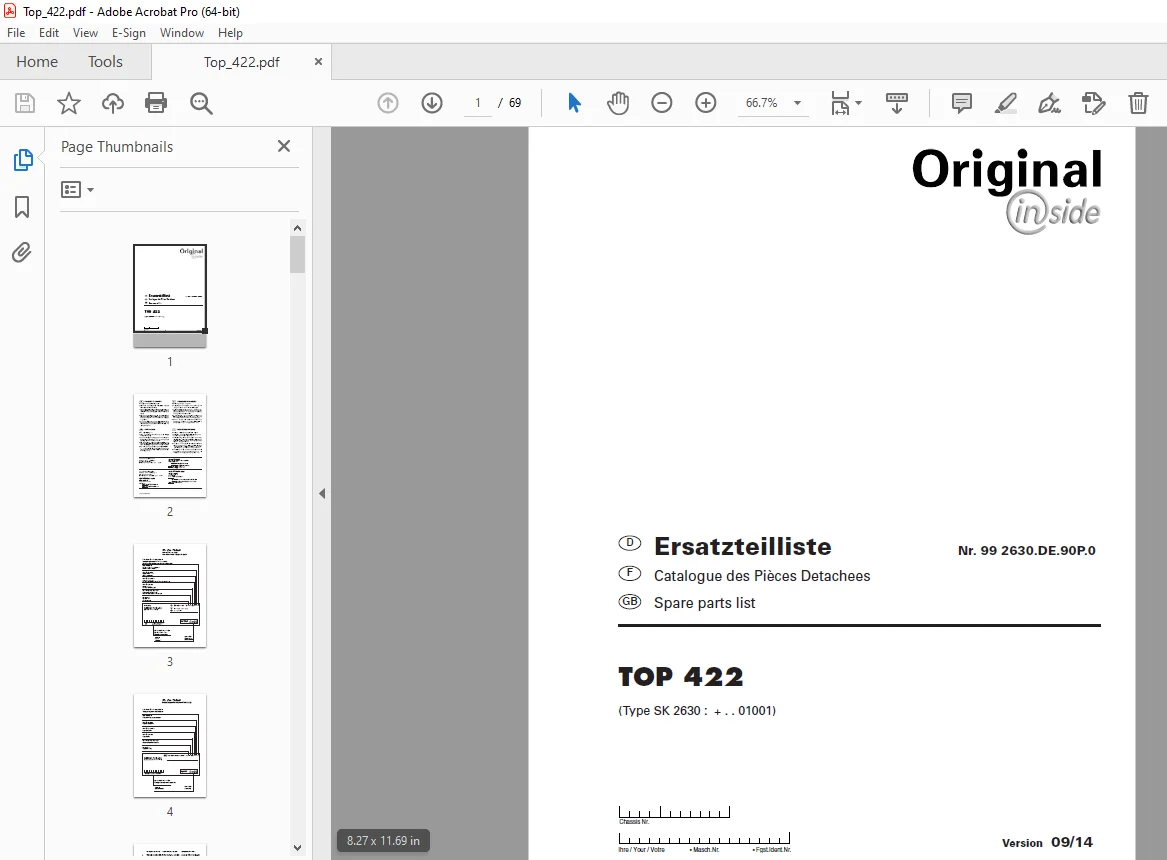The image size is (1167, 860).
Task: Select the Top_422.pdf document tab
Action: [242, 62]
